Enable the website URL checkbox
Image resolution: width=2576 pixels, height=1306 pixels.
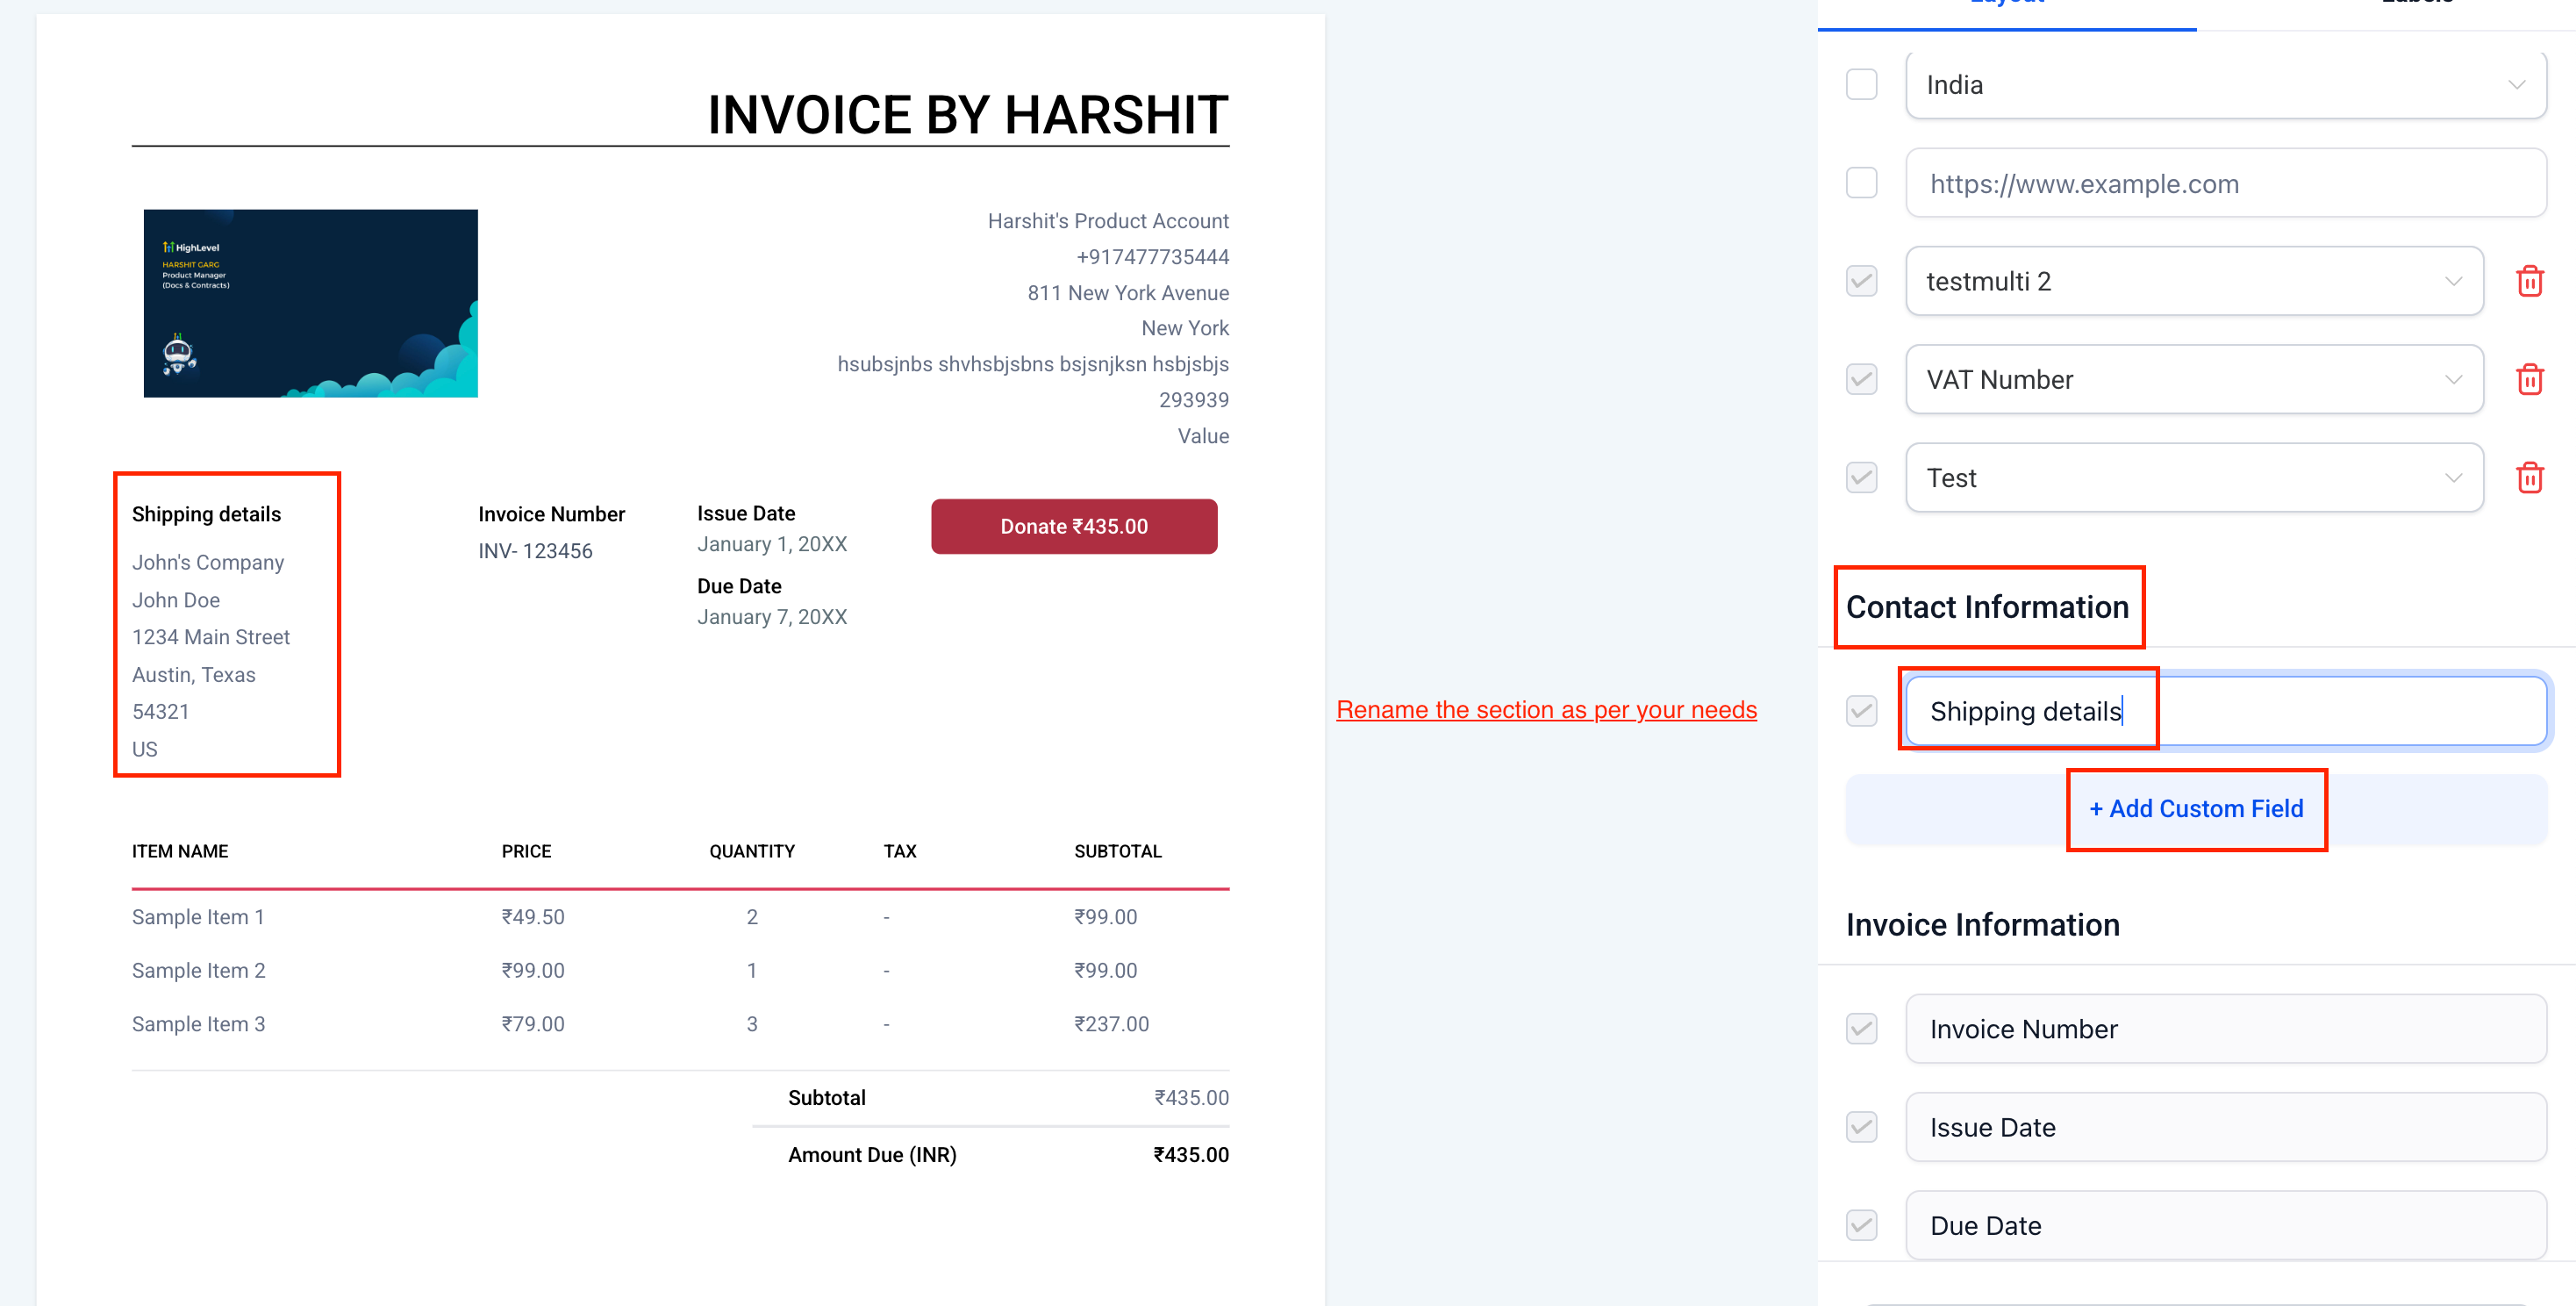[x=1861, y=183]
